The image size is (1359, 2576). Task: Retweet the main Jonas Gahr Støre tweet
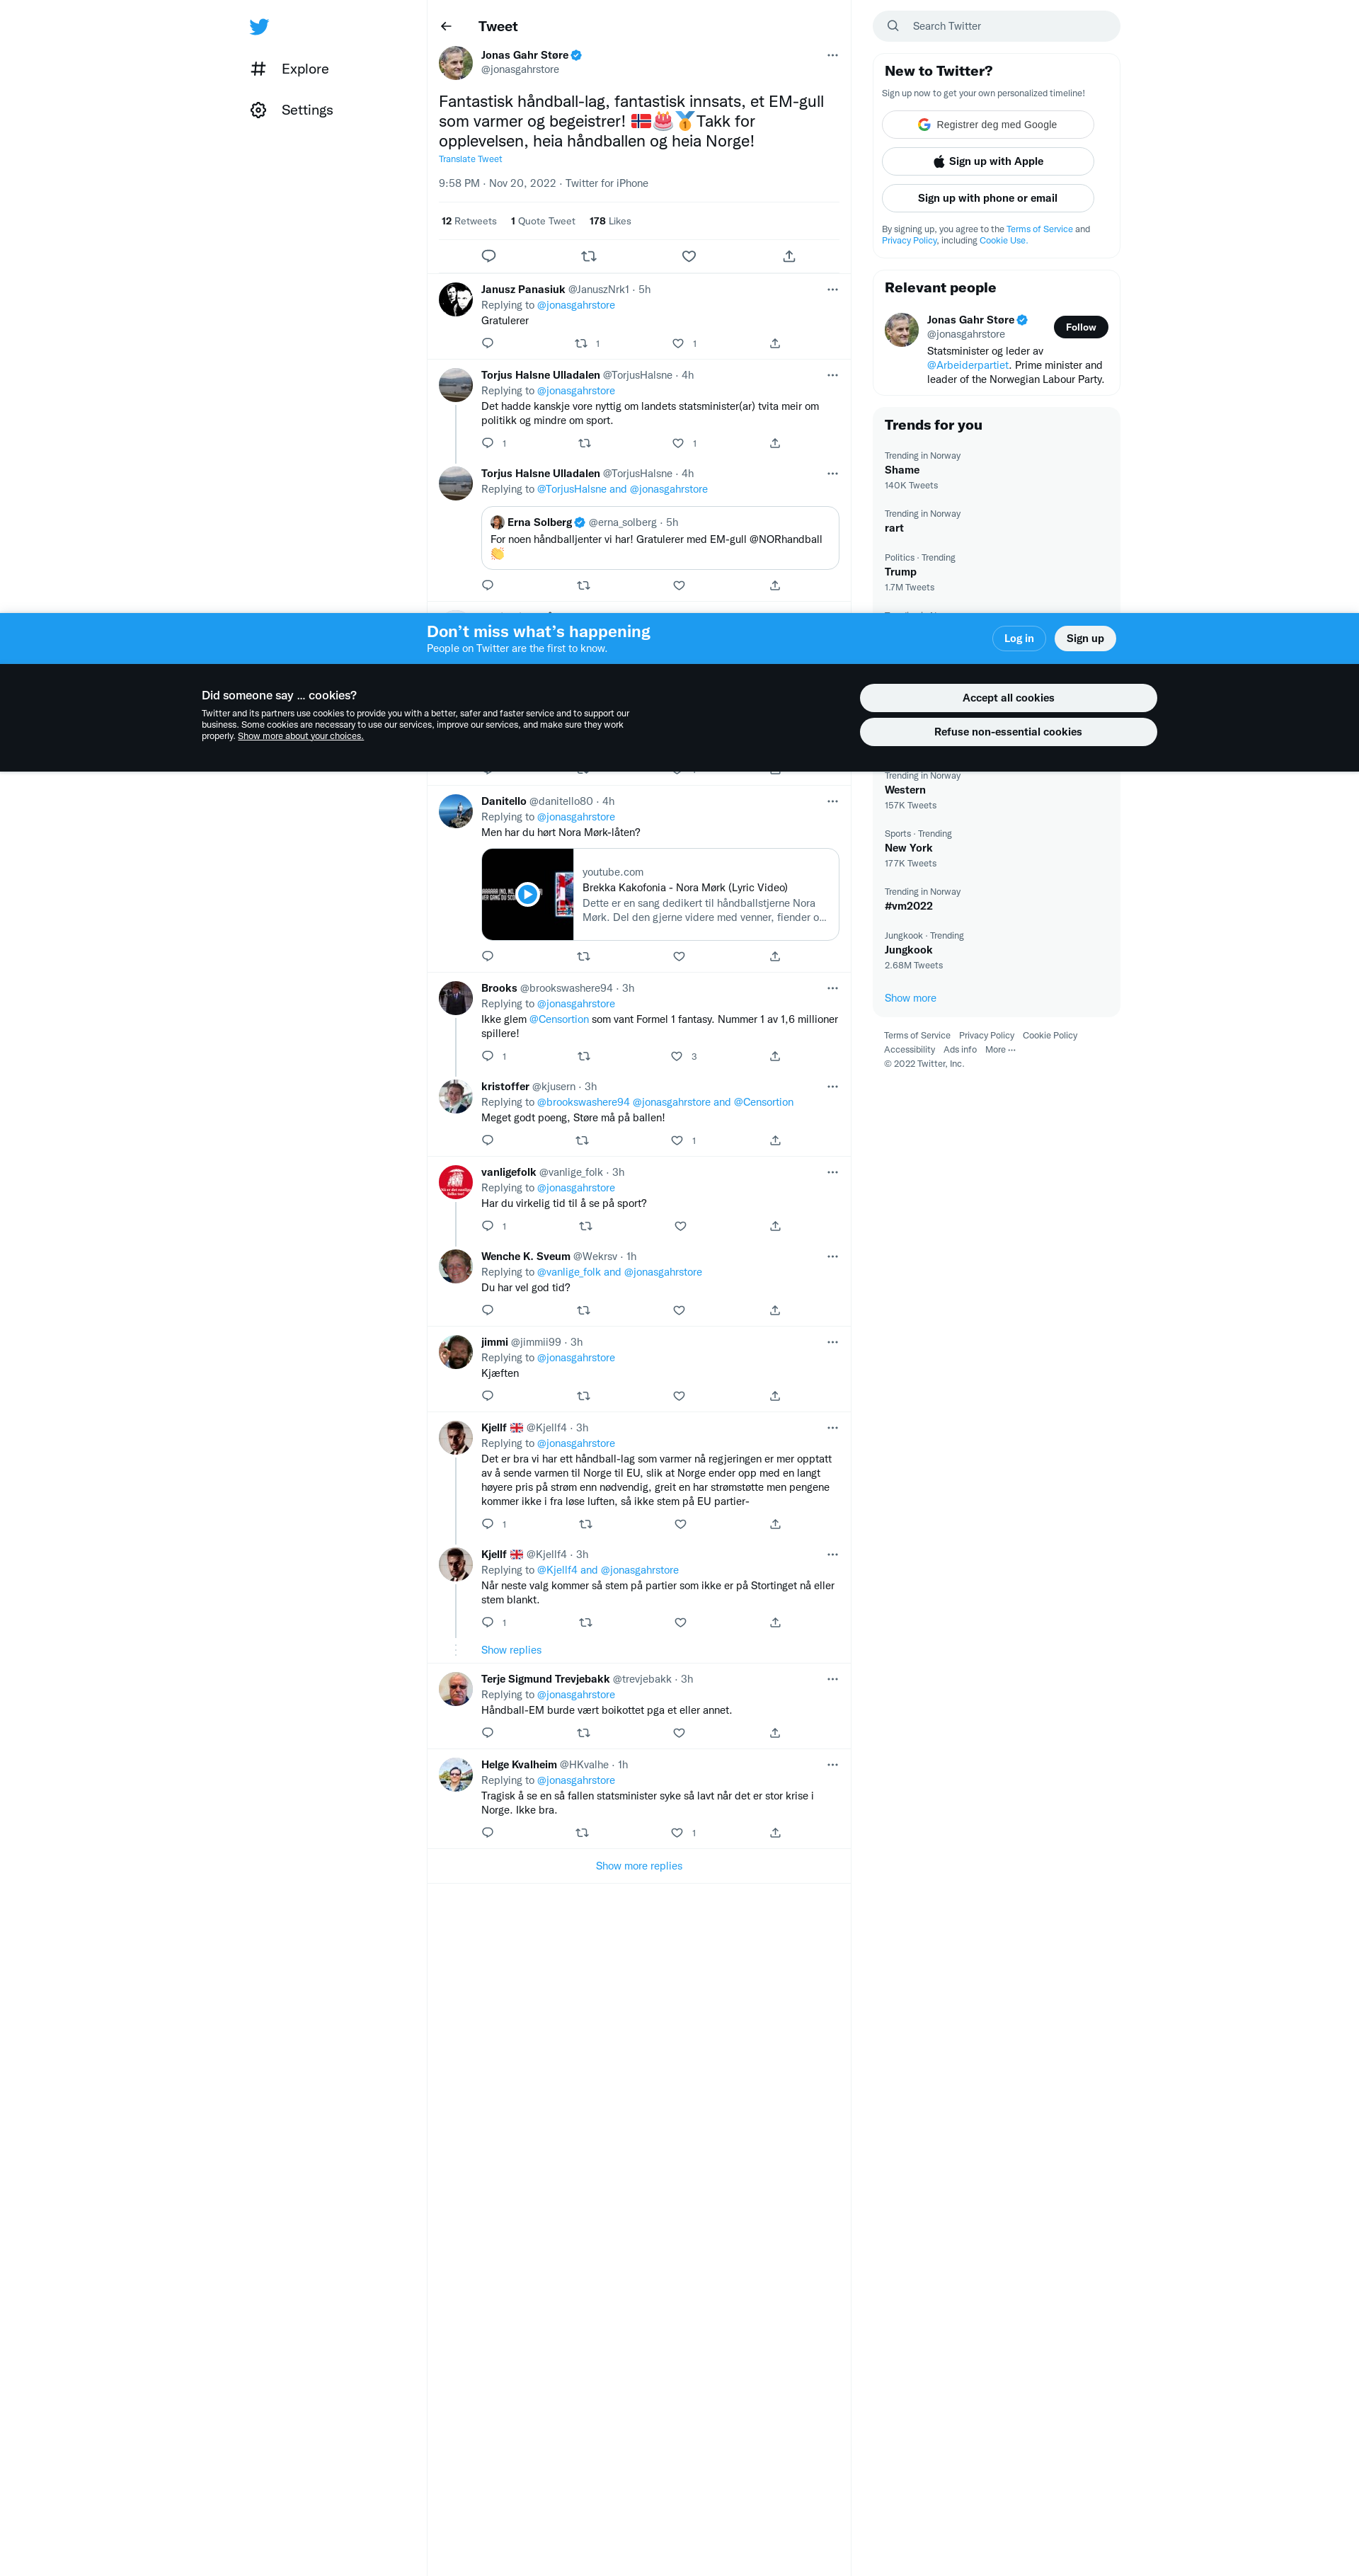tap(588, 256)
